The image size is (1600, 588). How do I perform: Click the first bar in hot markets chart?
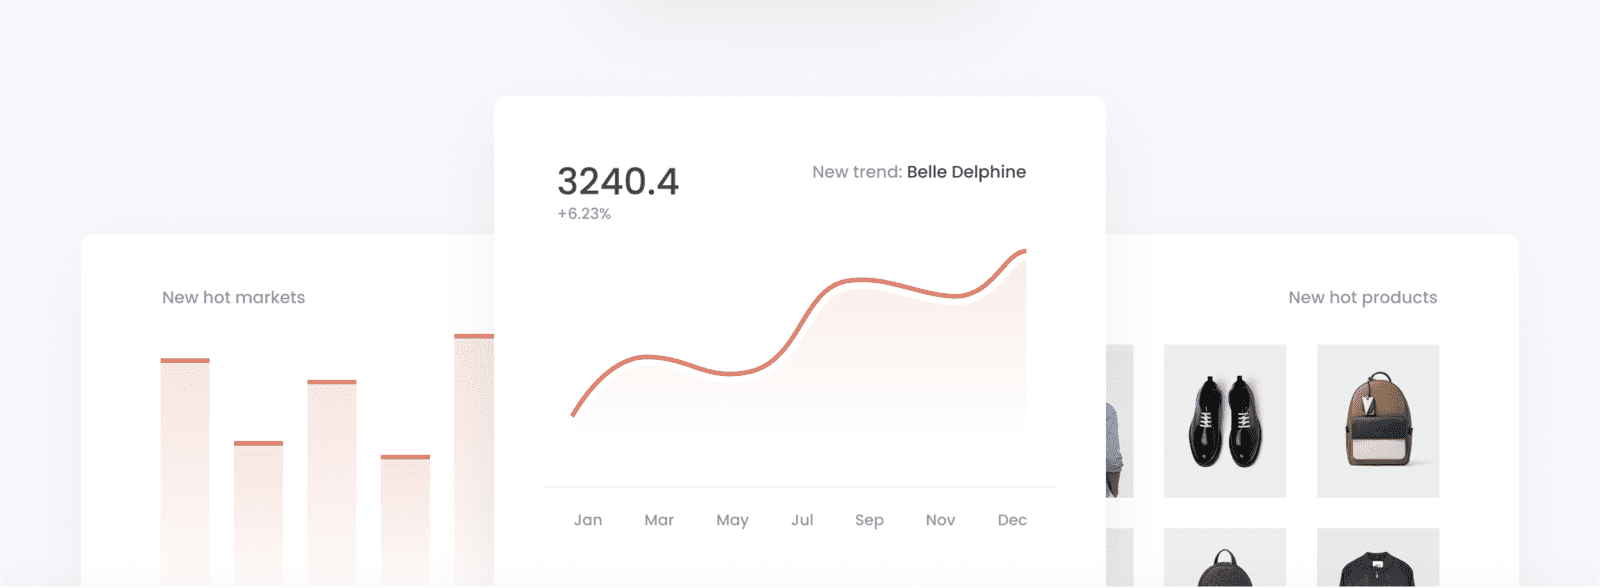[185, 470]
